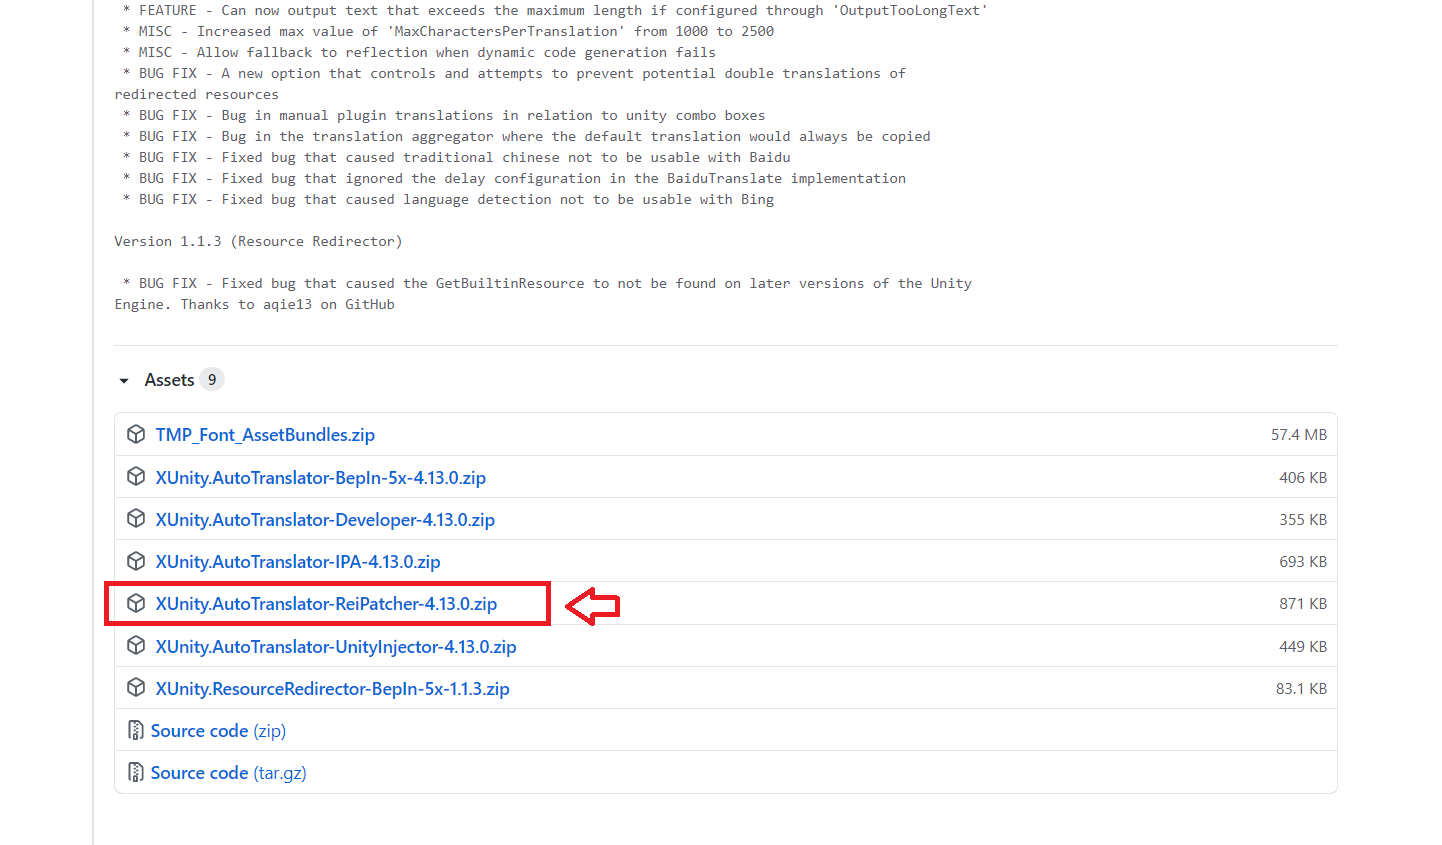1442x845 pixels.
Task: Download TMP_Font_AssetBundles.zip
Action: tap(265, 435)
